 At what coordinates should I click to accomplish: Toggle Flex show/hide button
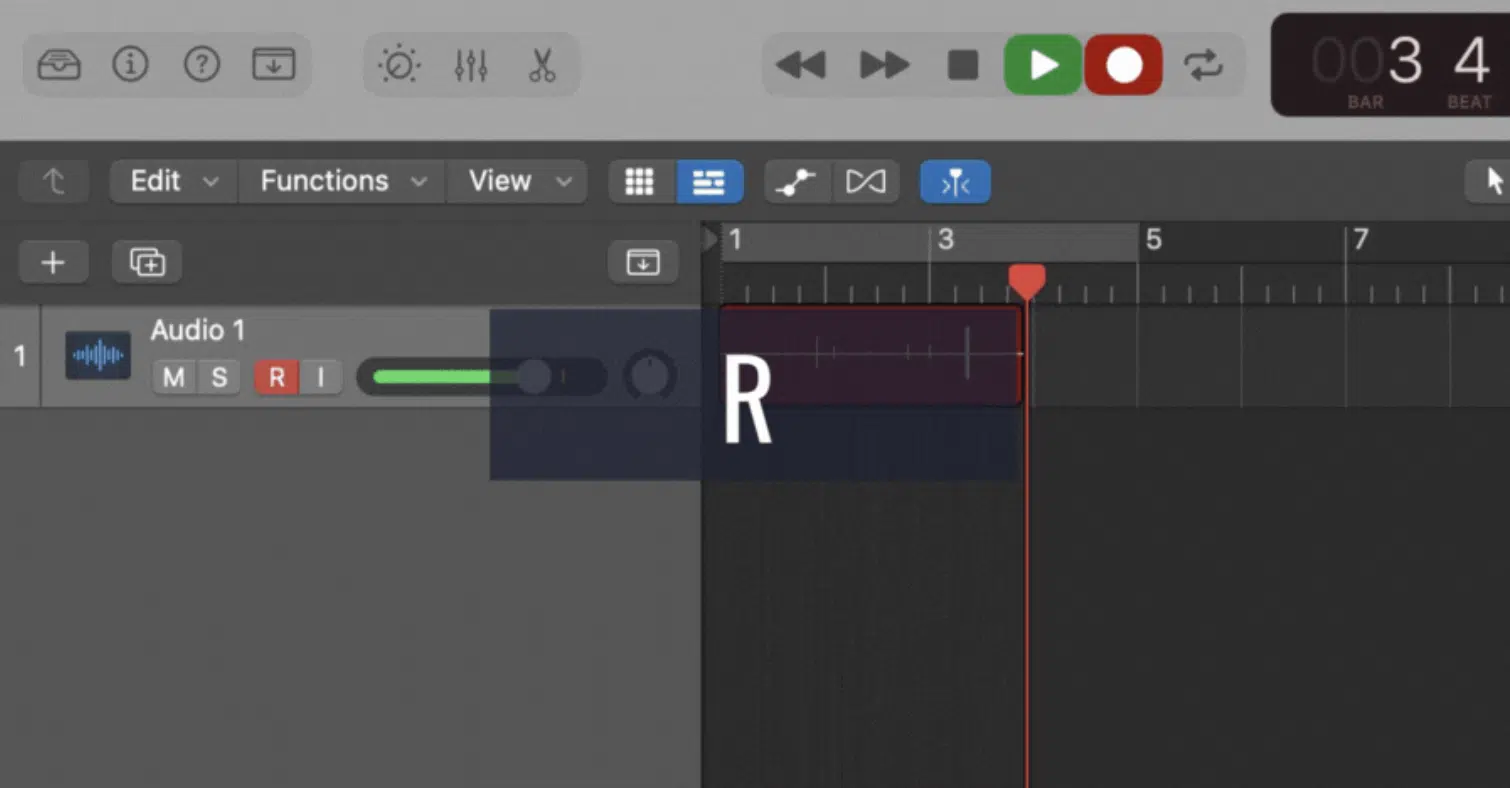click(865, 182)
